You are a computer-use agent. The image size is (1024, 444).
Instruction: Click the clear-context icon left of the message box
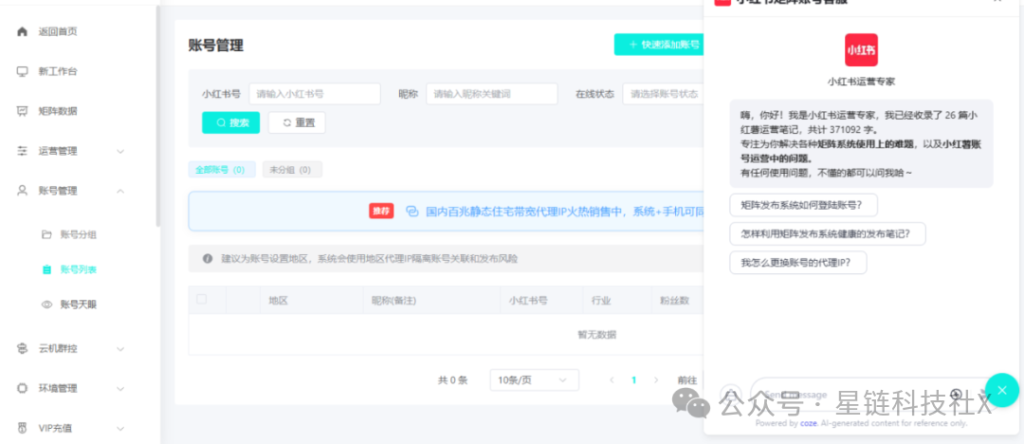pyautogui.click(x=731, y=394)
